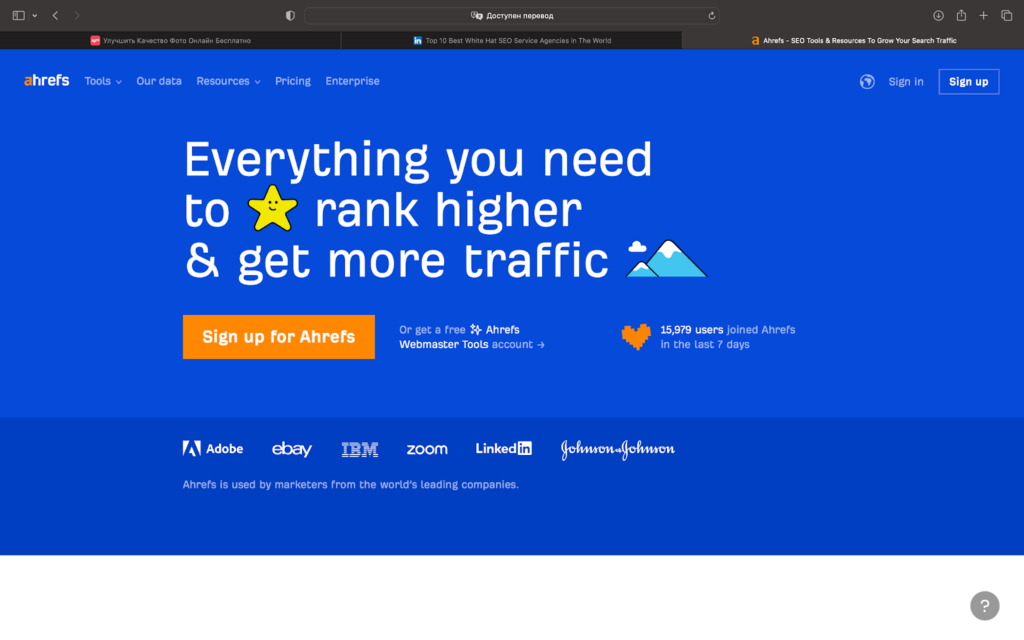
Task: Click the zoom logo
Action: coord(427,449)
